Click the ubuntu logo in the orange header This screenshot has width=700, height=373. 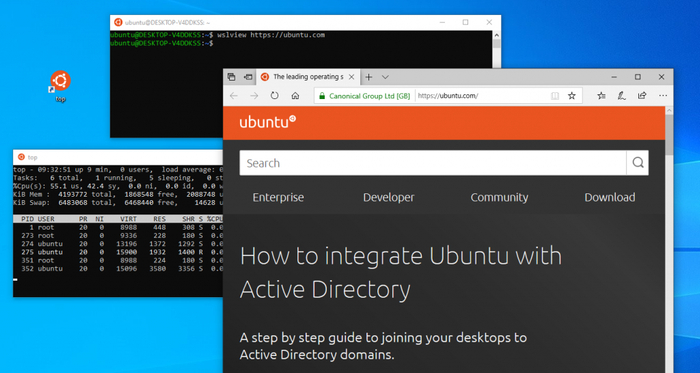pyautogui.click(x=268, y=122)
